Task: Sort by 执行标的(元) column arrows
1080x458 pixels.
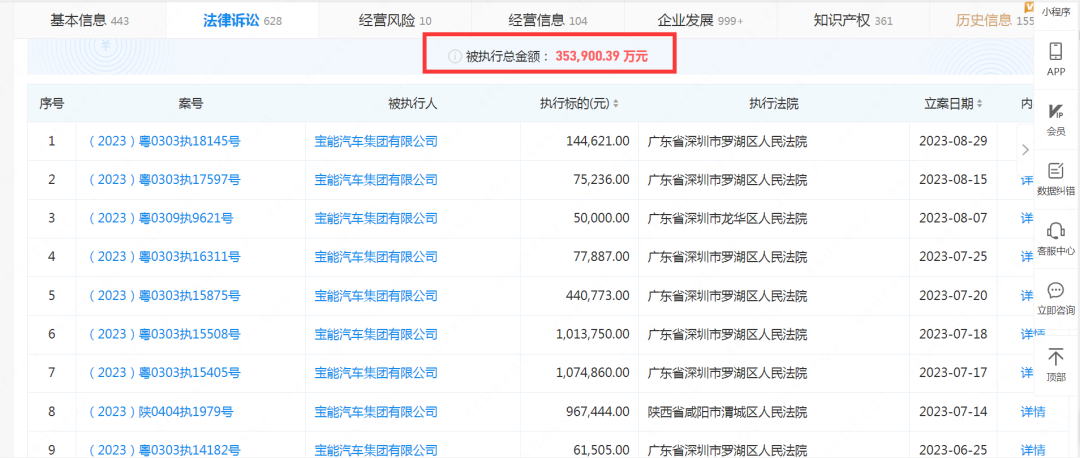Action: [616, 104]
